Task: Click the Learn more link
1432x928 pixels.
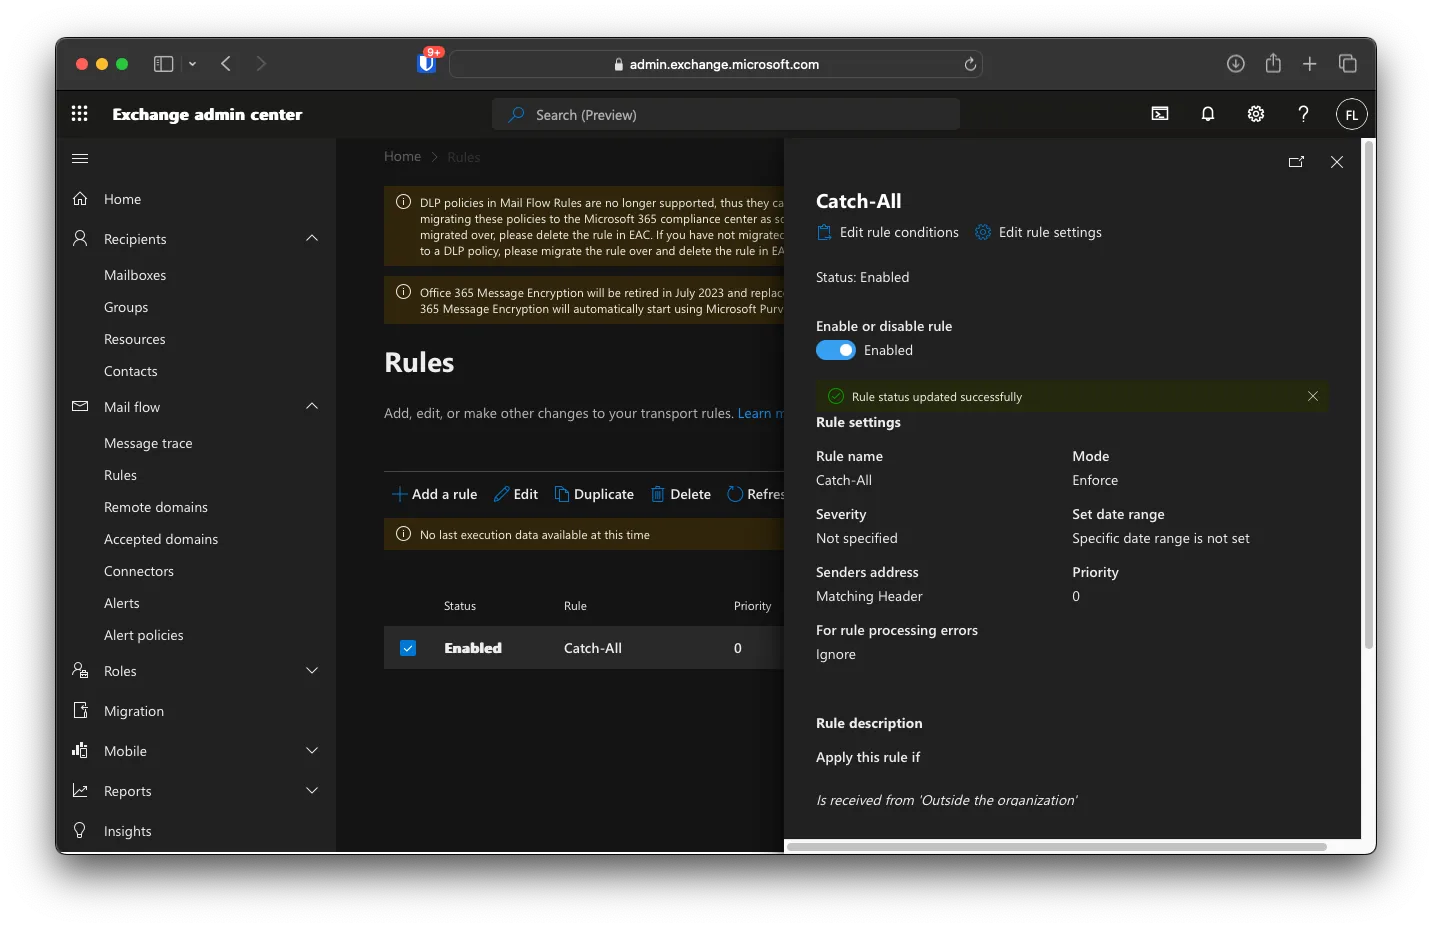Action: click(760, 413)
